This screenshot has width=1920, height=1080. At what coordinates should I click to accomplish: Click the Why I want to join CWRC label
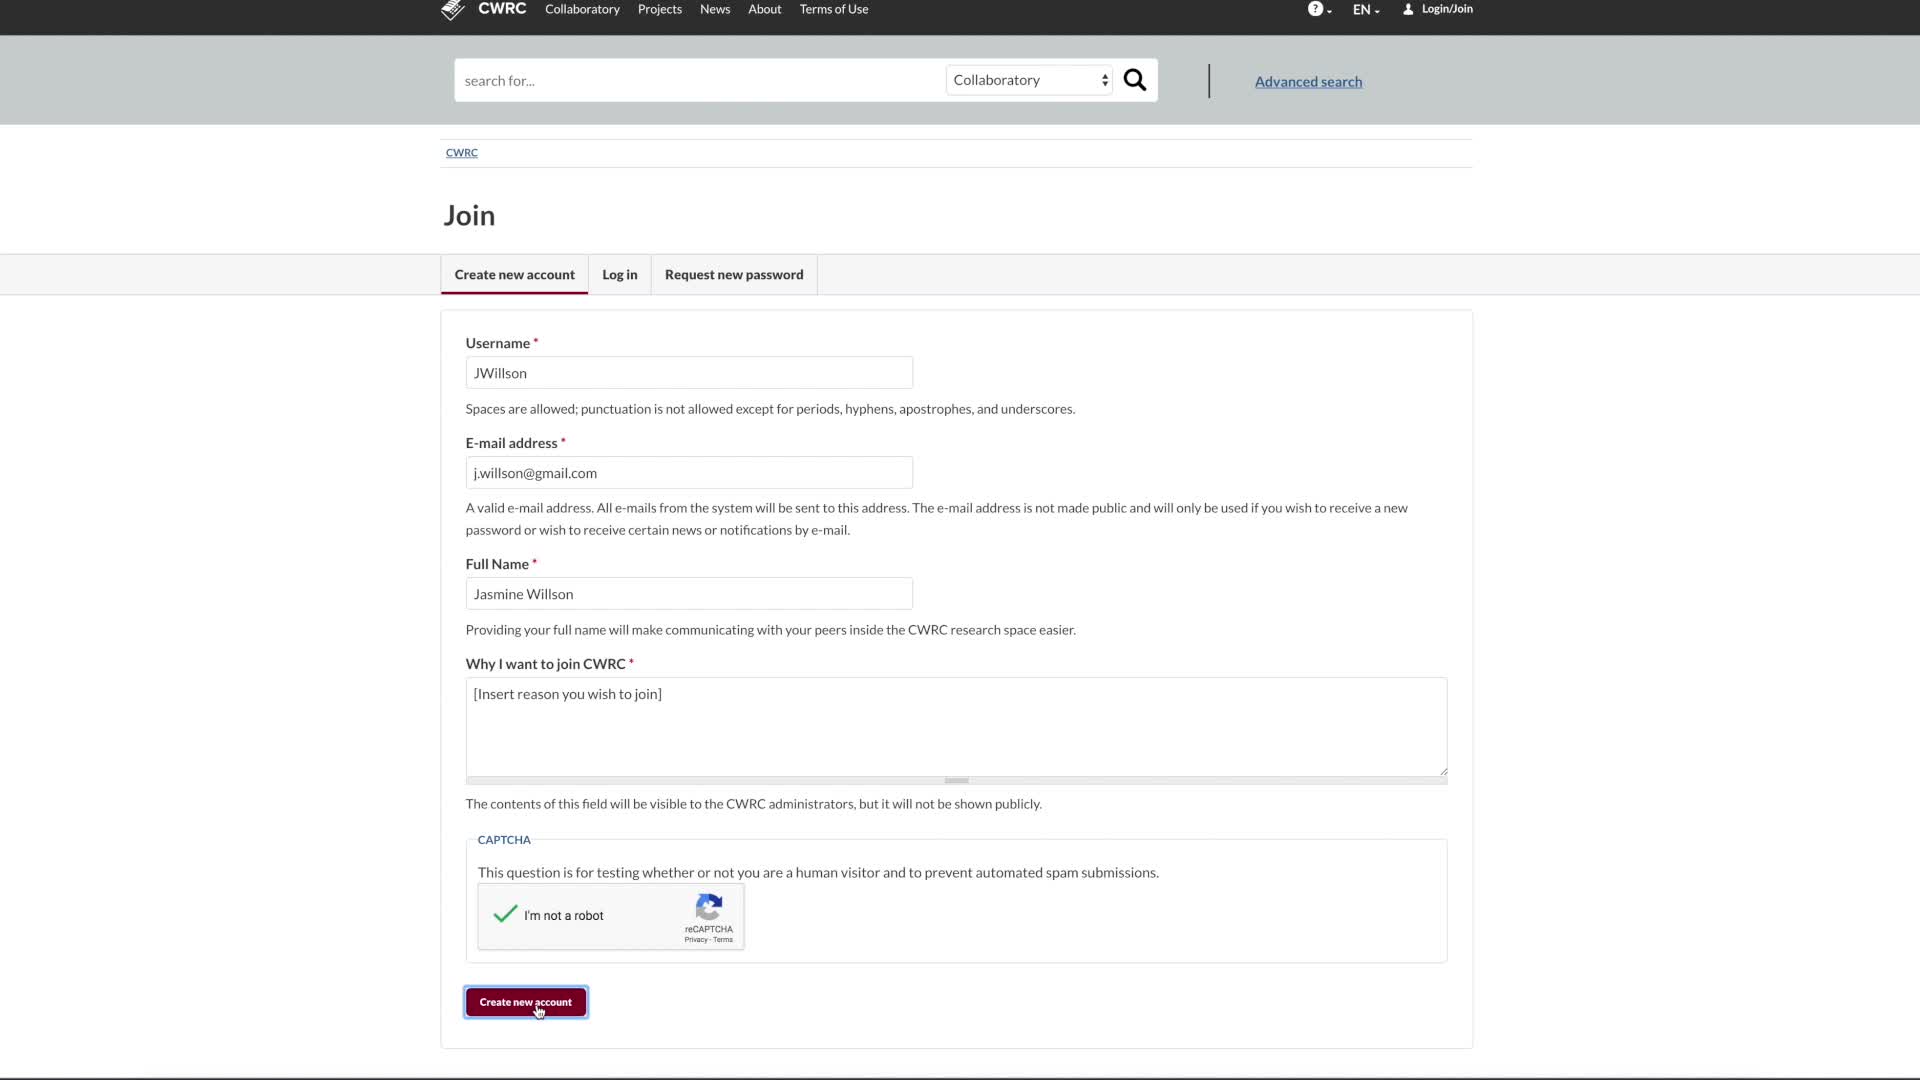546,664
